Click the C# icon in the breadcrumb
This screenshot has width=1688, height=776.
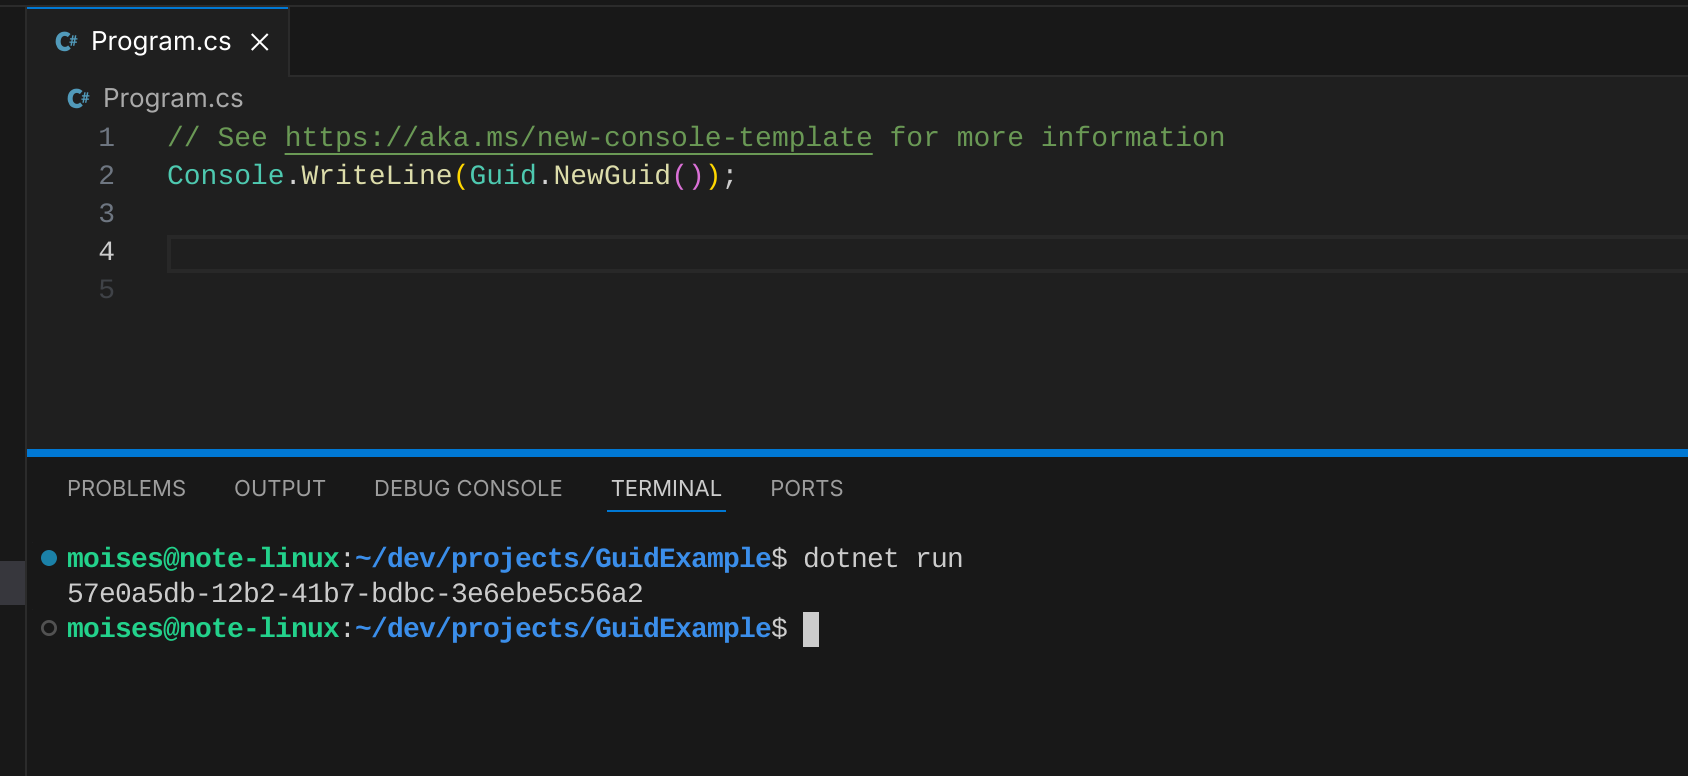79,98
